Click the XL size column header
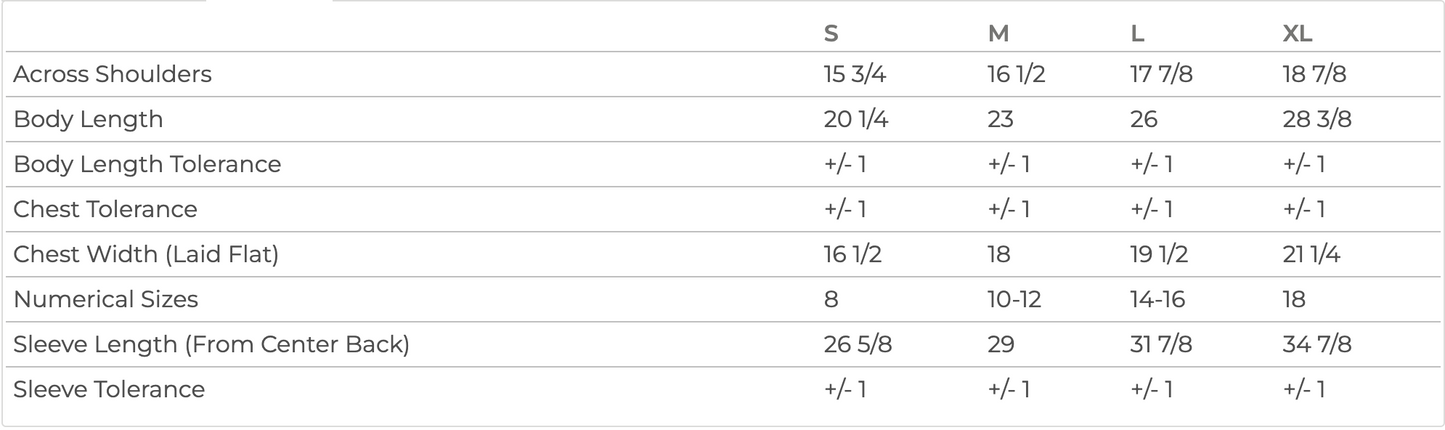The width and height of the screenshot is (1445, 430). coord(1297,33)
